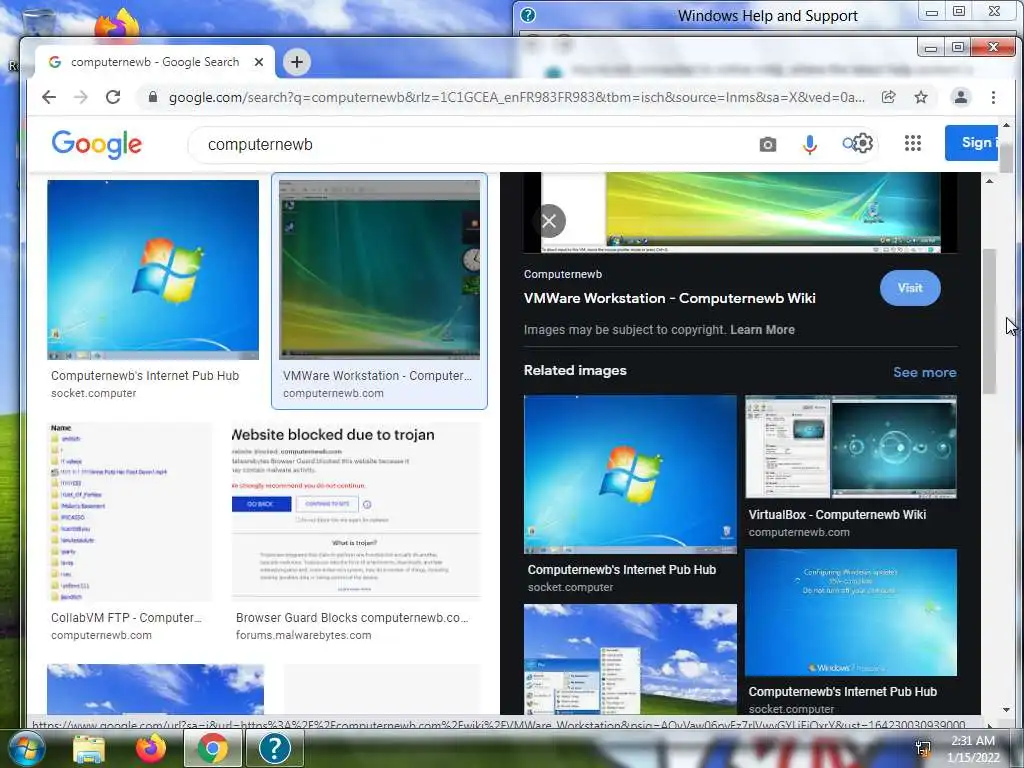Open Windows 7 desktop result thumbnail

tap(153, 270)
